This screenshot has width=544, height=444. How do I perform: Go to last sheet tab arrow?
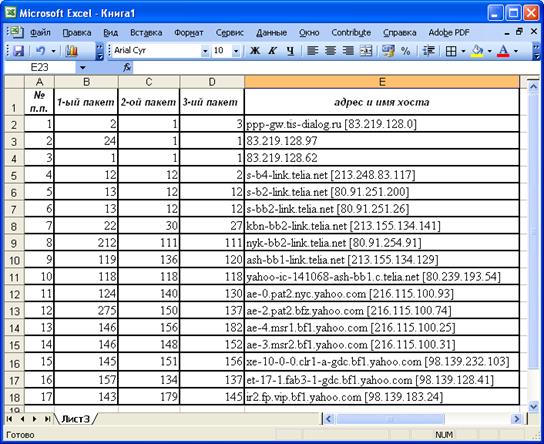point(48,419)
